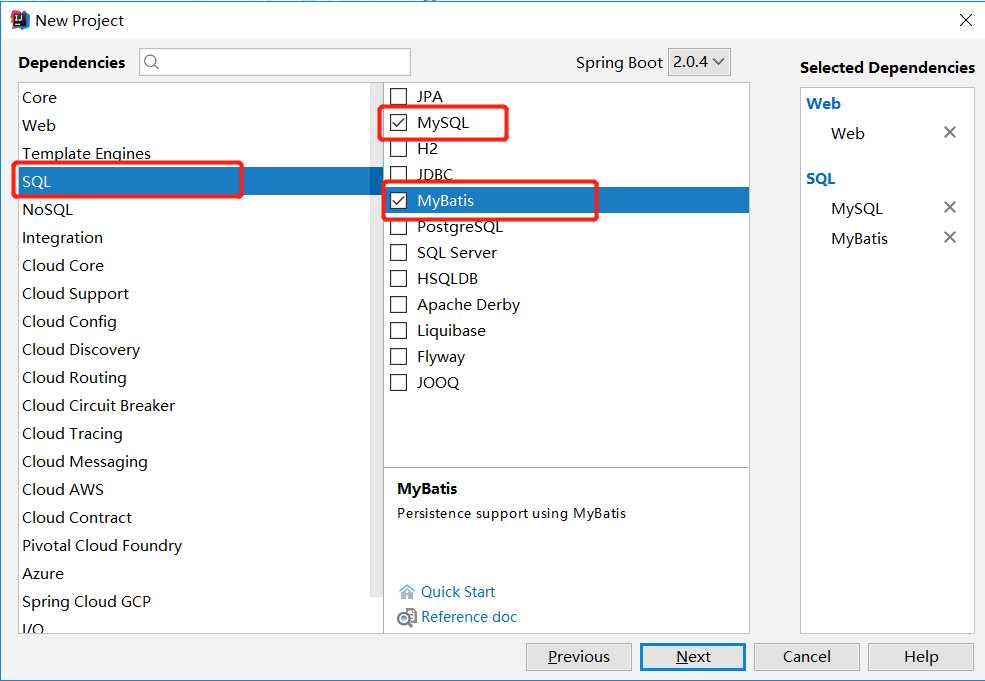Select Cloud Contract category
The image size is (985, 681).
[x=195, y=517]
